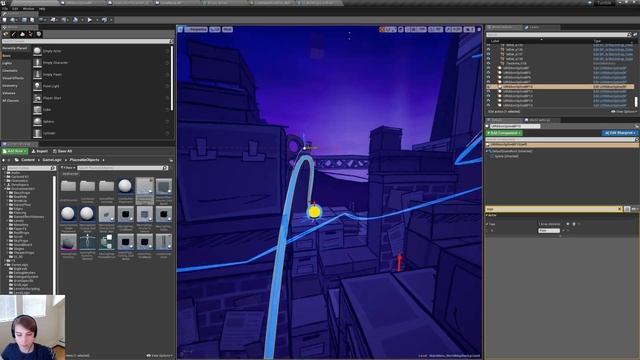Select the yellow sphere actor in viewport

pyautogui.click(x=314, y=212)
